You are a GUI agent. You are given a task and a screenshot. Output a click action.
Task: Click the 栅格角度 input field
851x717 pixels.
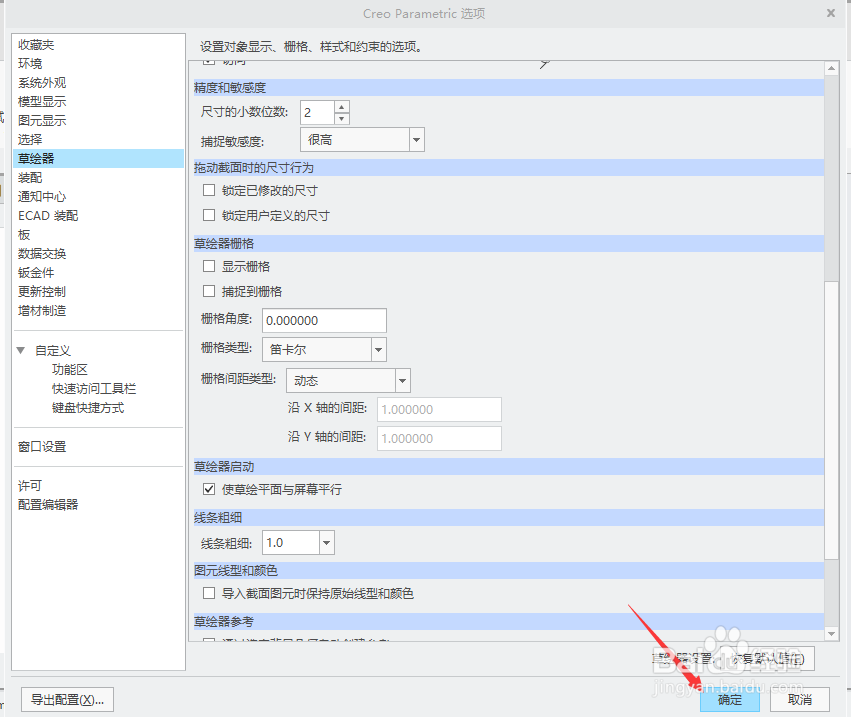(x=324, y=320)
